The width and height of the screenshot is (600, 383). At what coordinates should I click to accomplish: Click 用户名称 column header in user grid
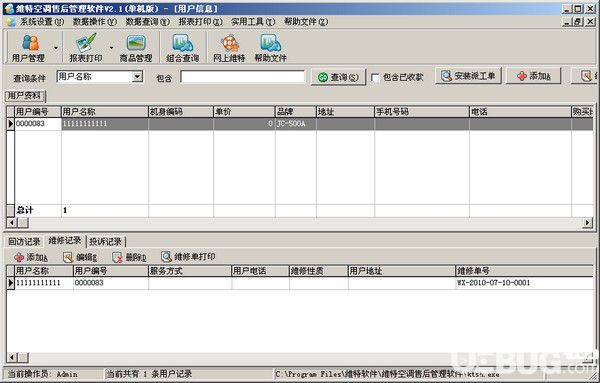105,112
